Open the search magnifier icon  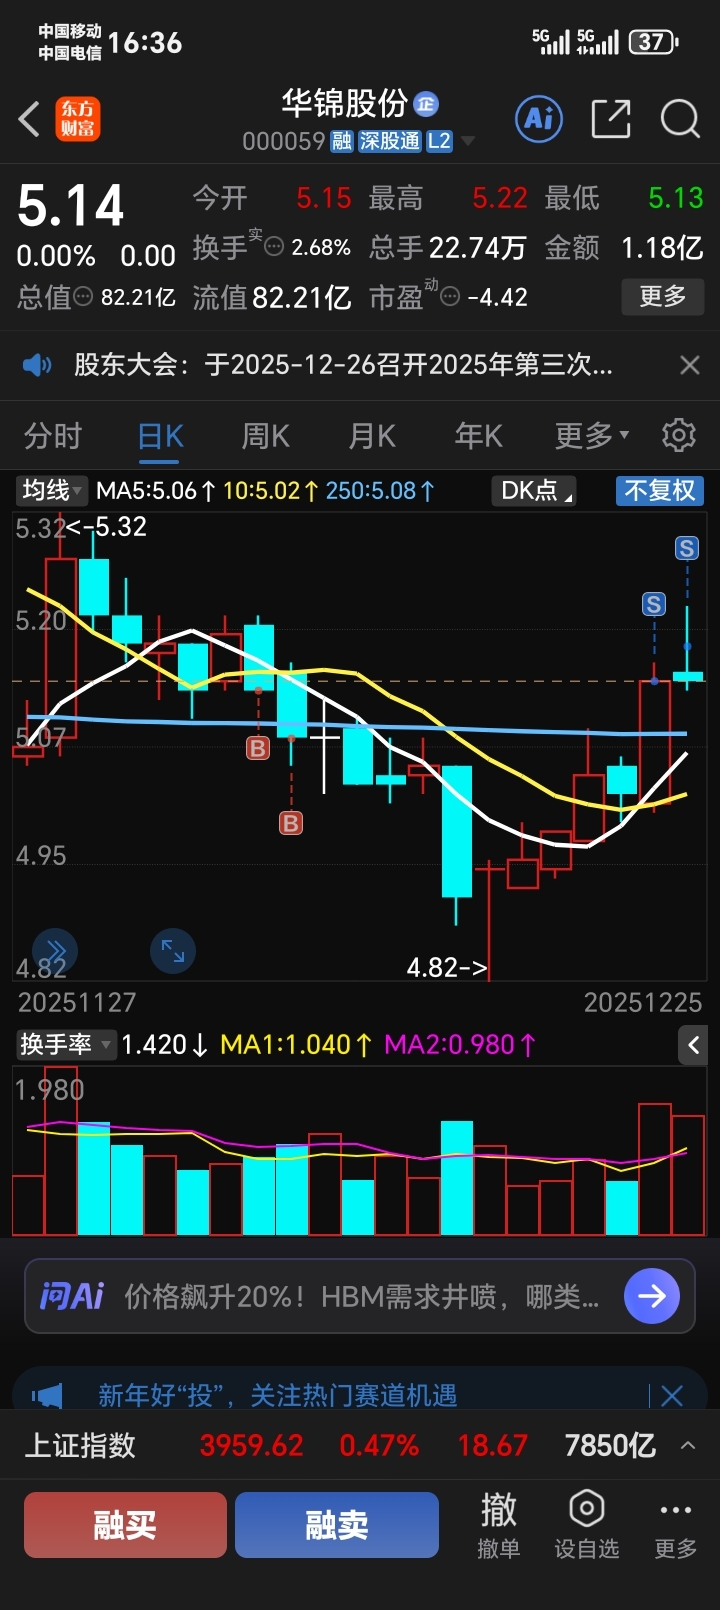tap(680, 119)
